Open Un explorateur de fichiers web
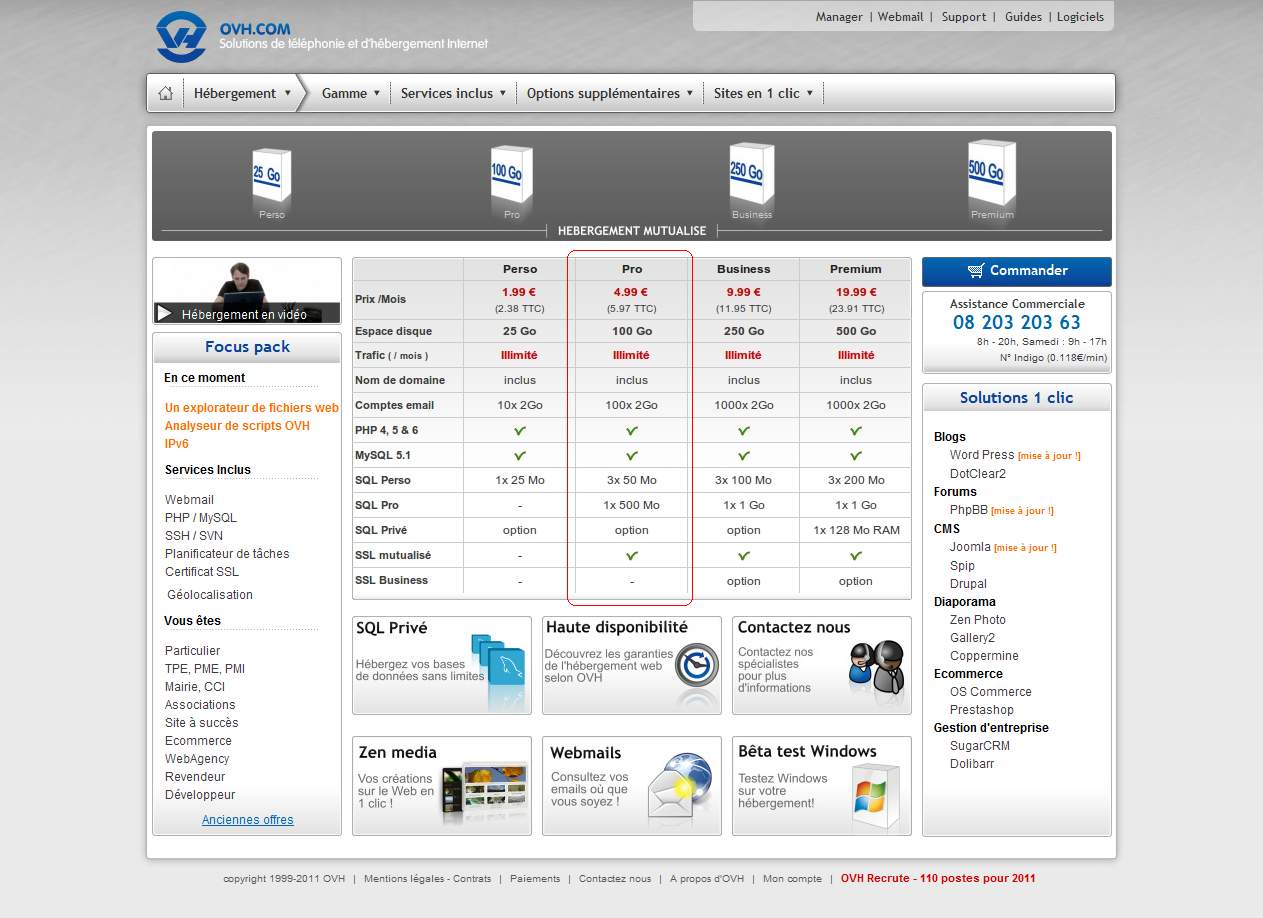1263x918 pixels. click(252, 408)
